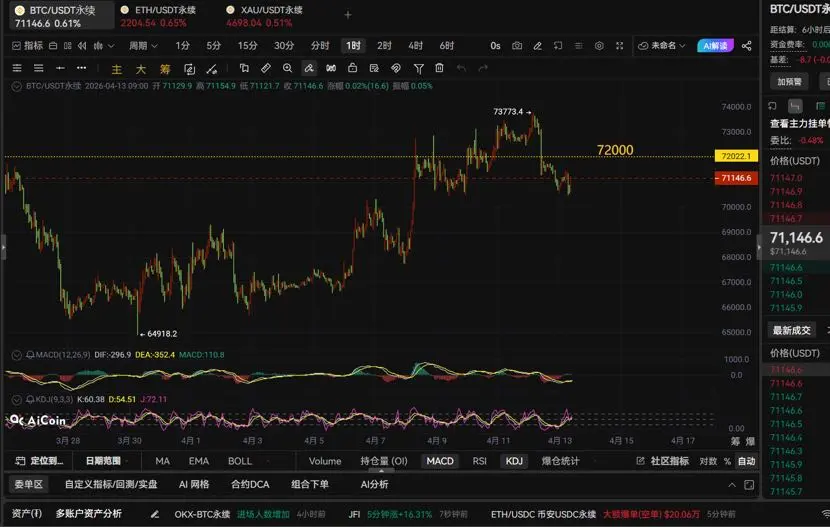Viewport: 830px width, 527px height.
Task: Click the 加预警 add alert button
Action: (789, 81)
